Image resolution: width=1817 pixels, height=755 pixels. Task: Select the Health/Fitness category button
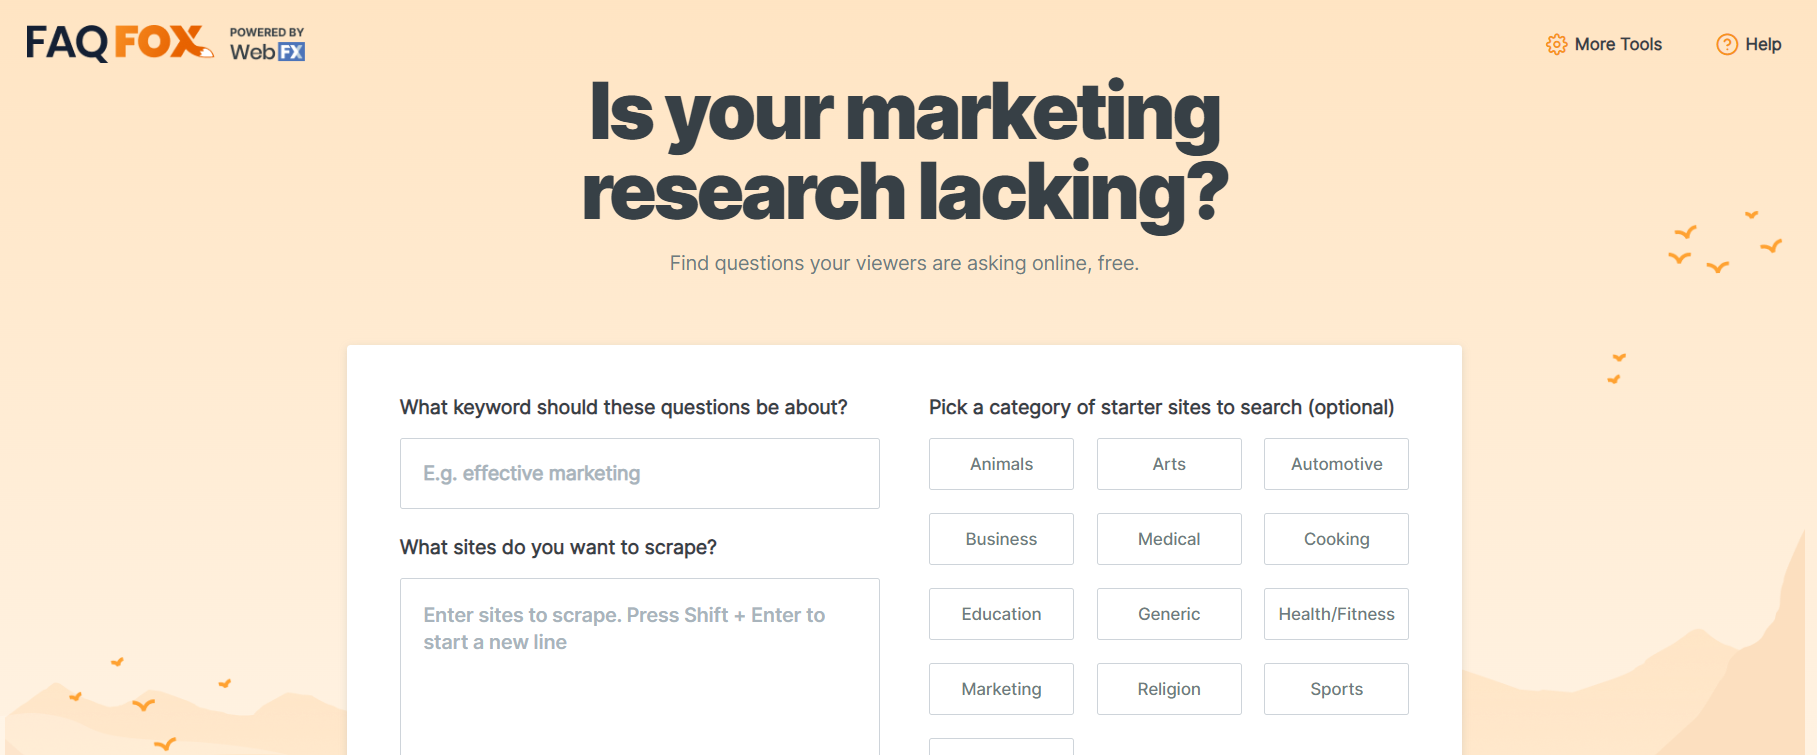pos(1336,614)
